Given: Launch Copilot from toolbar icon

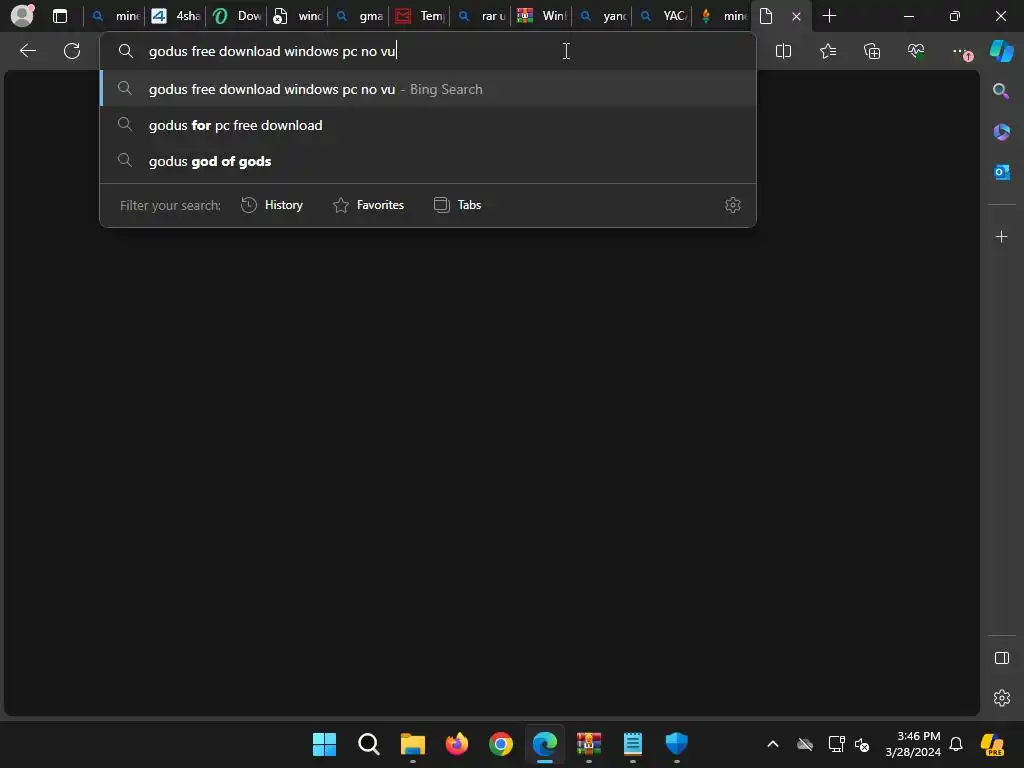Looking at the screenshot, I should (1001, 51).
